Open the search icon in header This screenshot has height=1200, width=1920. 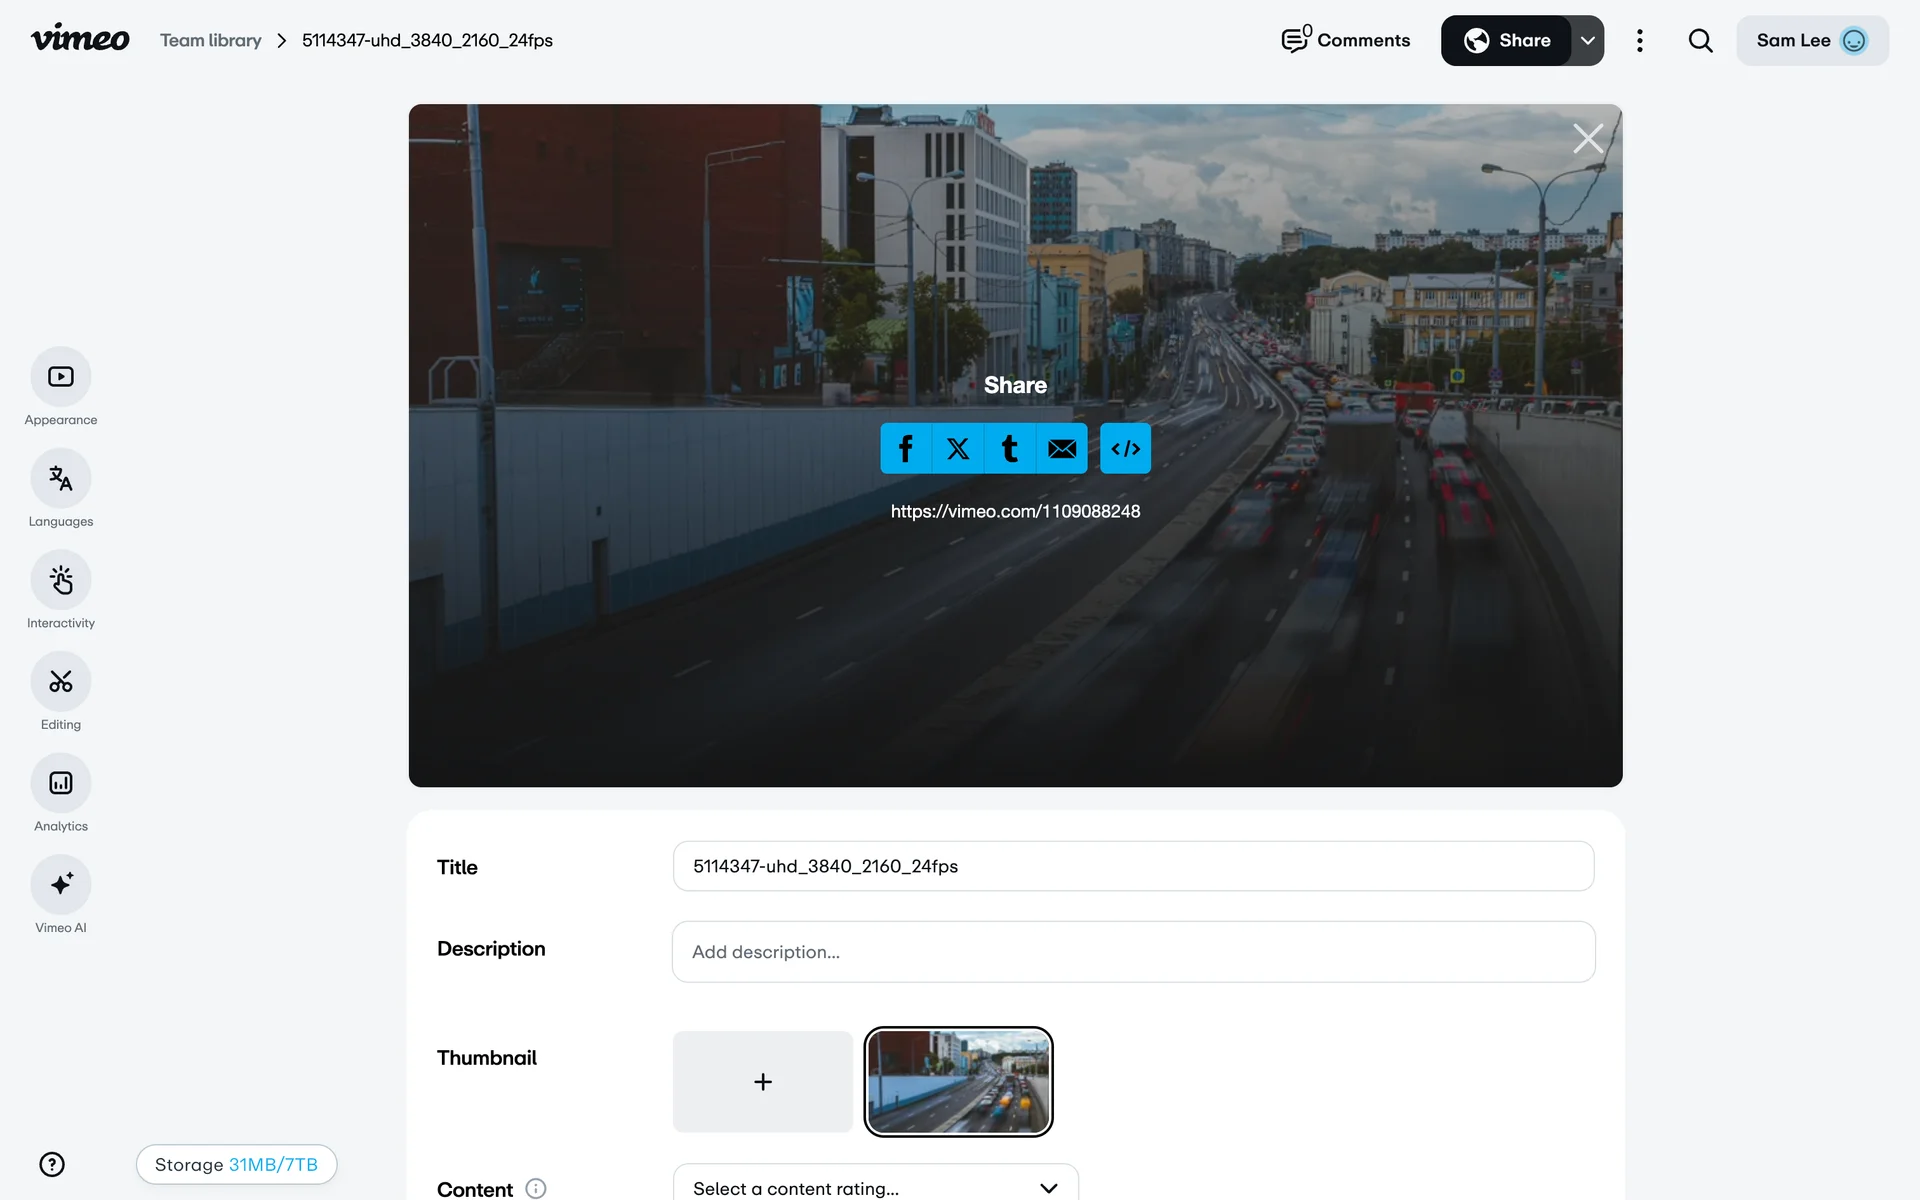coord(1700,41)
